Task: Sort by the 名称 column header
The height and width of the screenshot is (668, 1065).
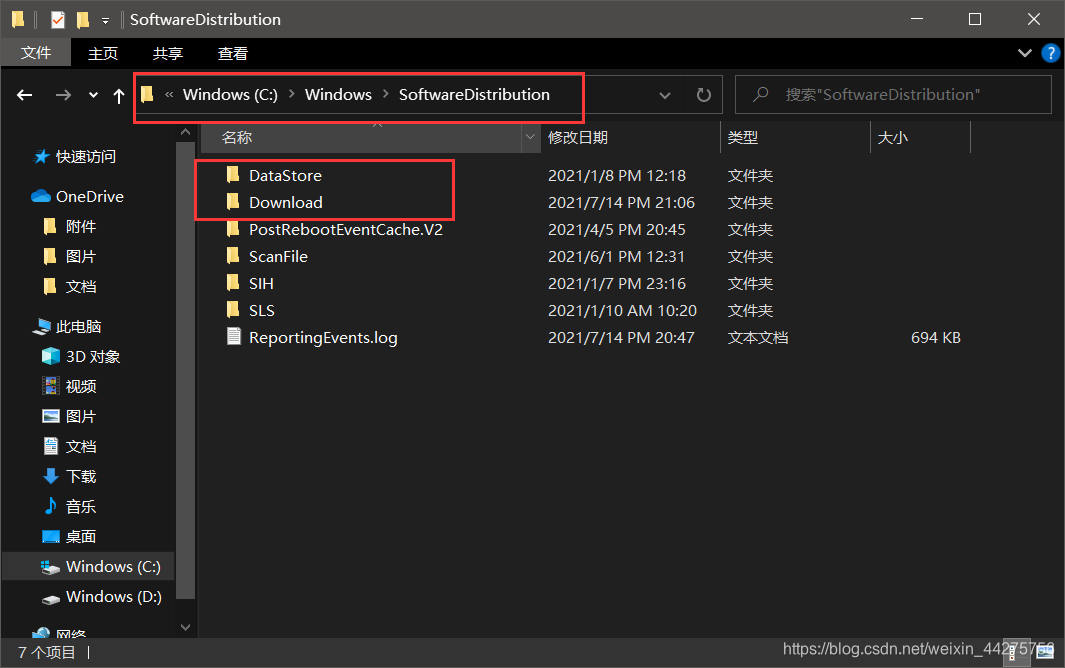Action: 361,138
